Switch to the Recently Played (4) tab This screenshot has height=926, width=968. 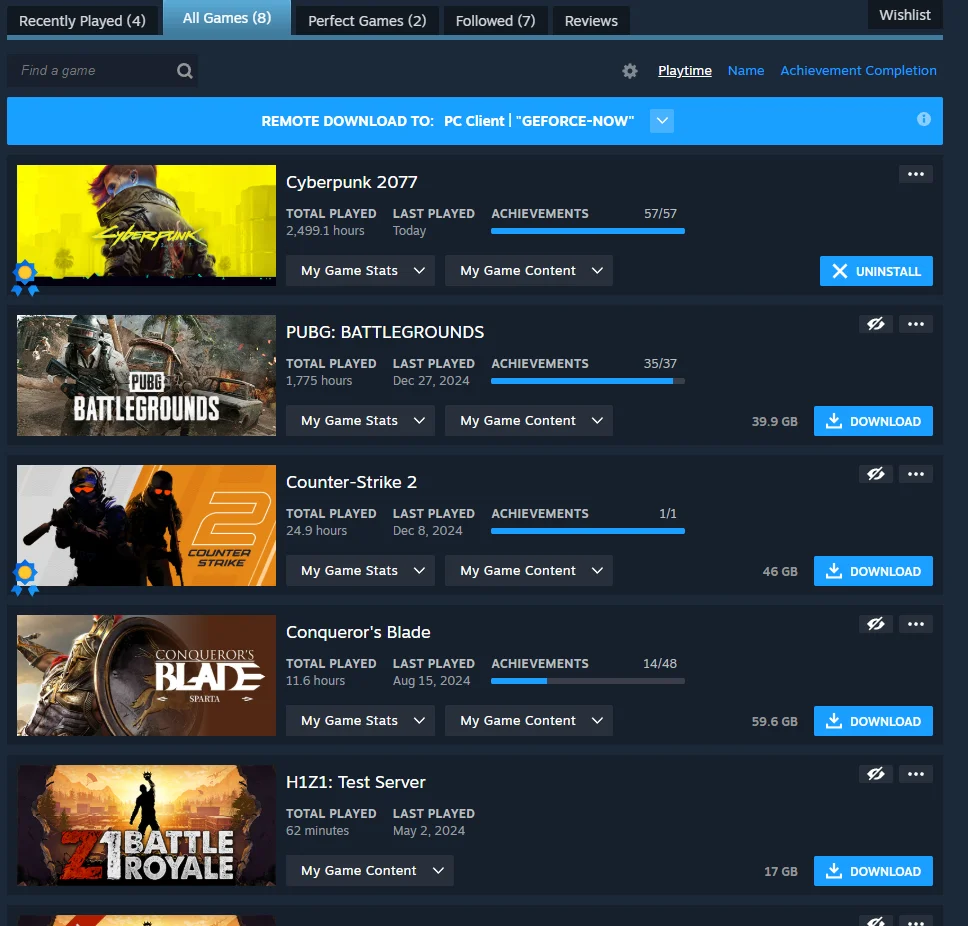(x=83, y=21)
